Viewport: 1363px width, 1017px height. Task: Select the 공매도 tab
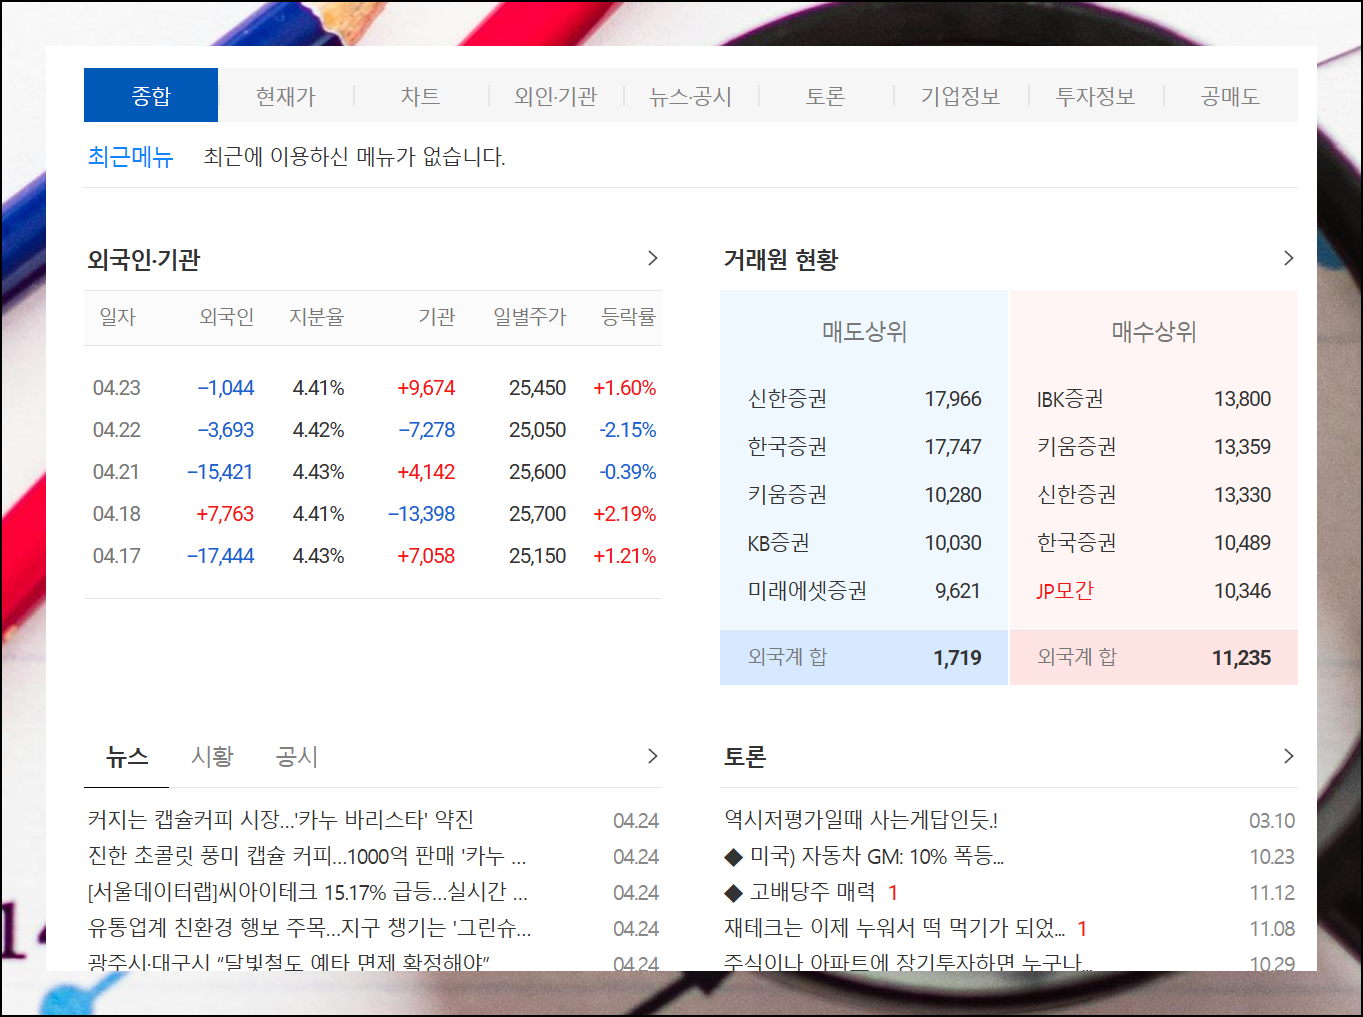click(x=1231, y=96)
